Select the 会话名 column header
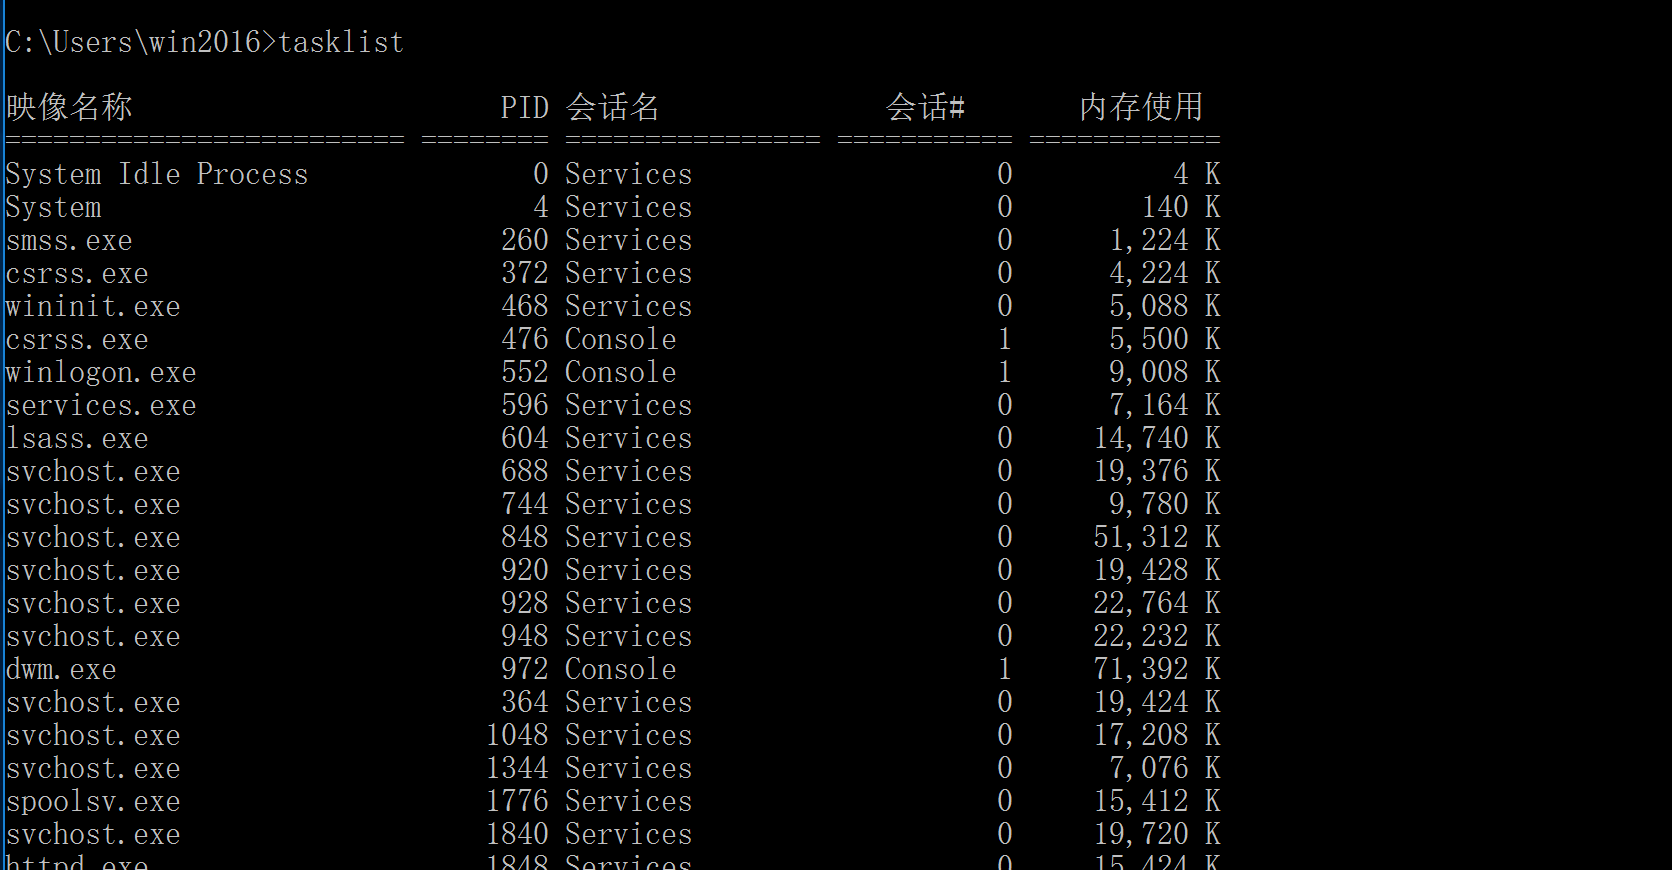Screen dimensions: 1672x870 coord(613,107)
